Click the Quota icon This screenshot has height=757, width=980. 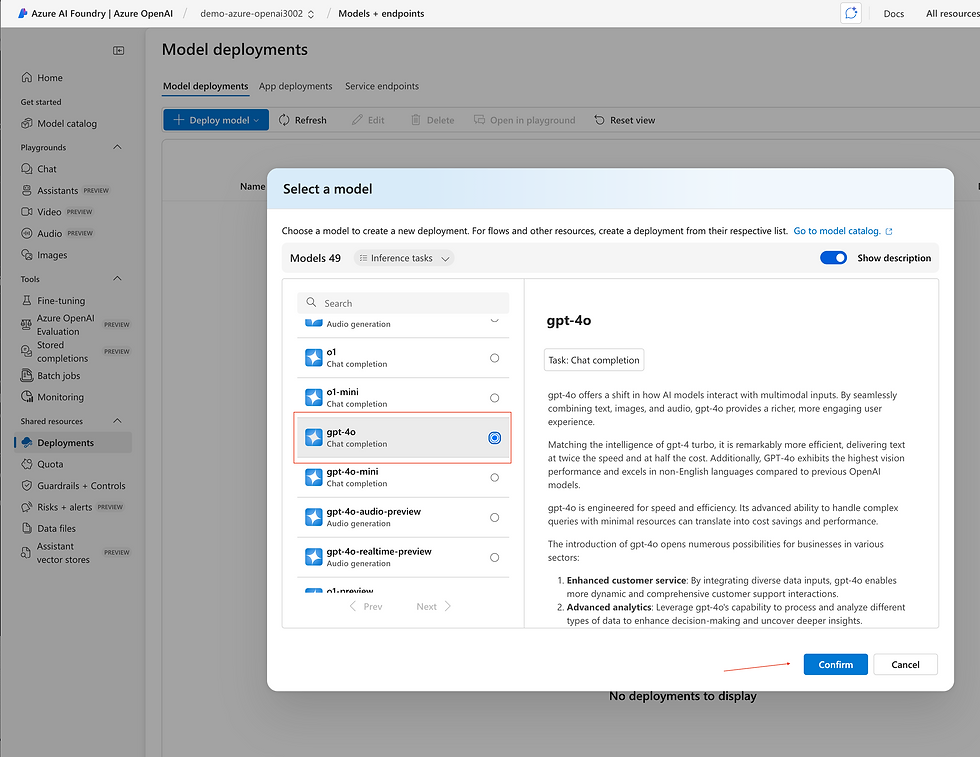point(26,464)
